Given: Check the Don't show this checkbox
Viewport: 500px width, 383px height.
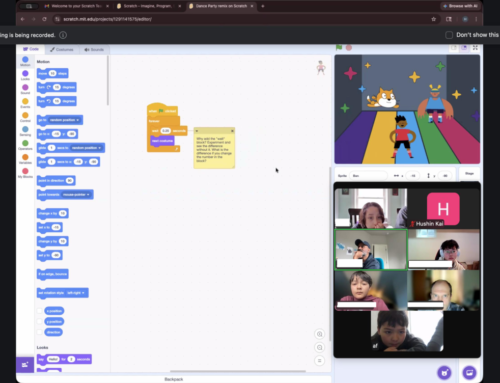Looking at the screenshot, I should (449, 35).
